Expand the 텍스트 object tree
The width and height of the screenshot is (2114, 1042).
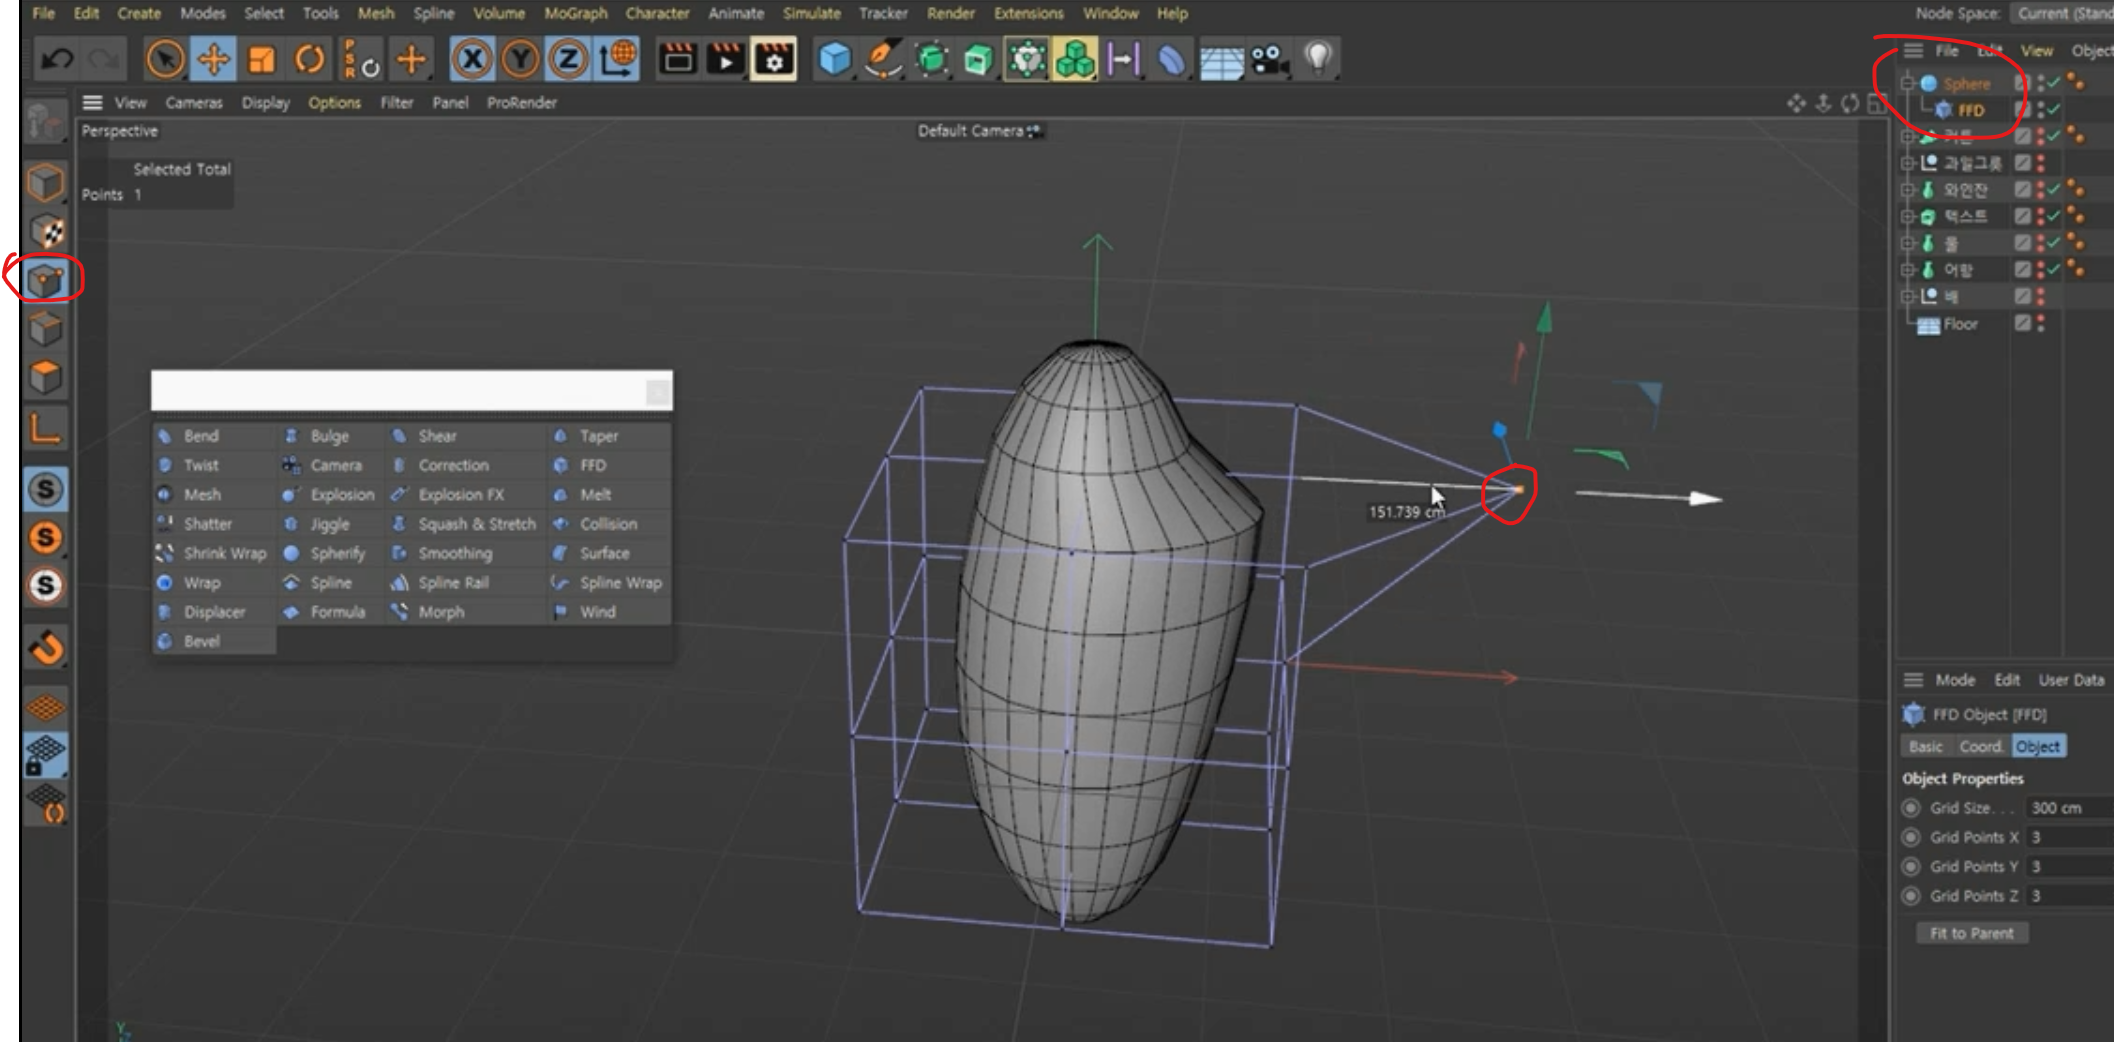point(1907,217)
